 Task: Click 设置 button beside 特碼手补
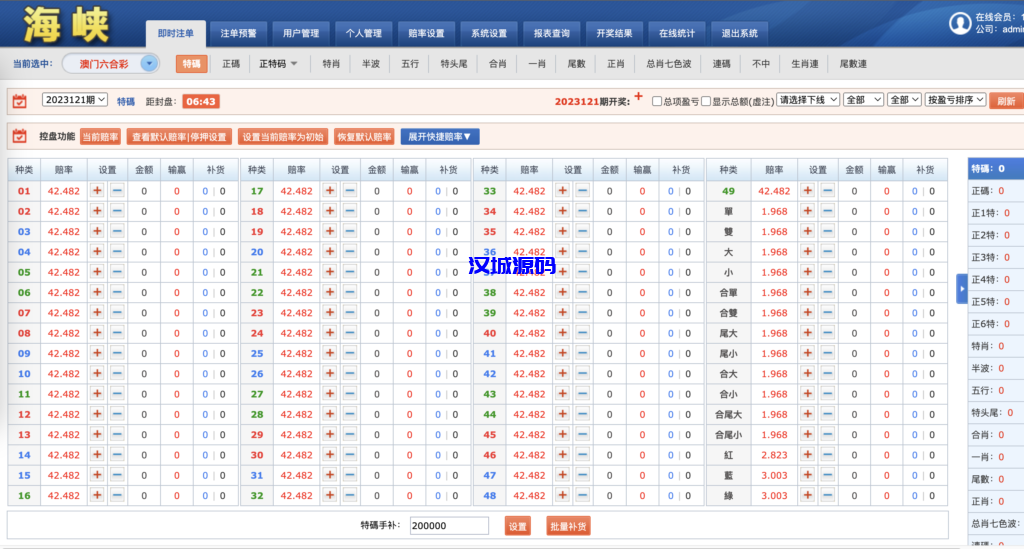click(x=518, y=526)
